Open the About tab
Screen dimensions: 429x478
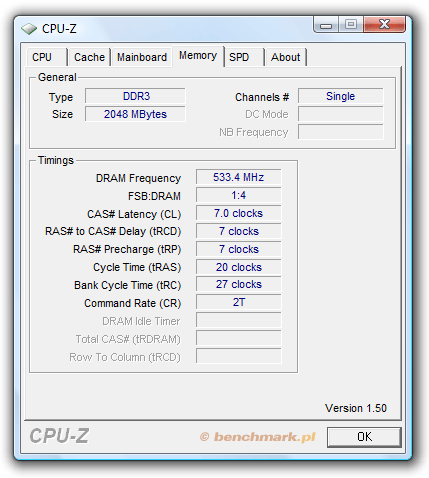[286, 57]
